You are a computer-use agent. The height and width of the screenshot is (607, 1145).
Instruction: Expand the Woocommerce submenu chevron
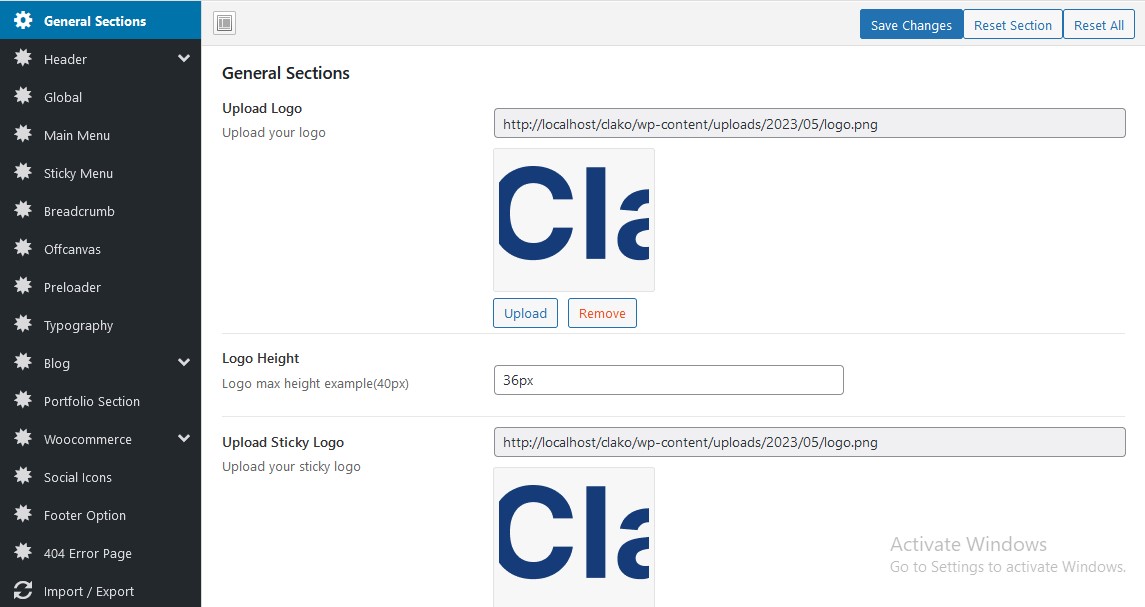coord(184,439)
